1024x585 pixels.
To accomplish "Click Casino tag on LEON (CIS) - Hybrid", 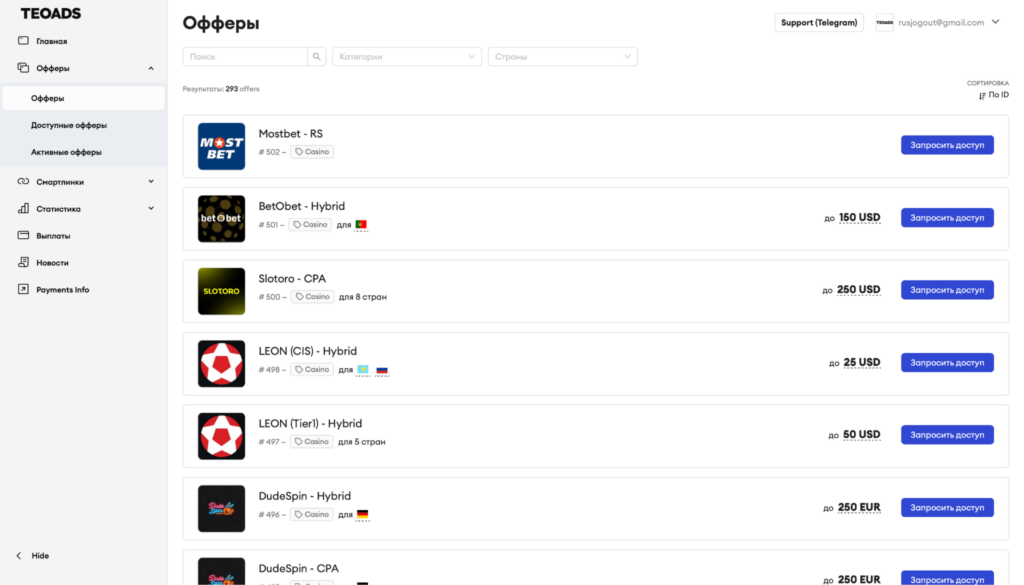I will (312, 370).
